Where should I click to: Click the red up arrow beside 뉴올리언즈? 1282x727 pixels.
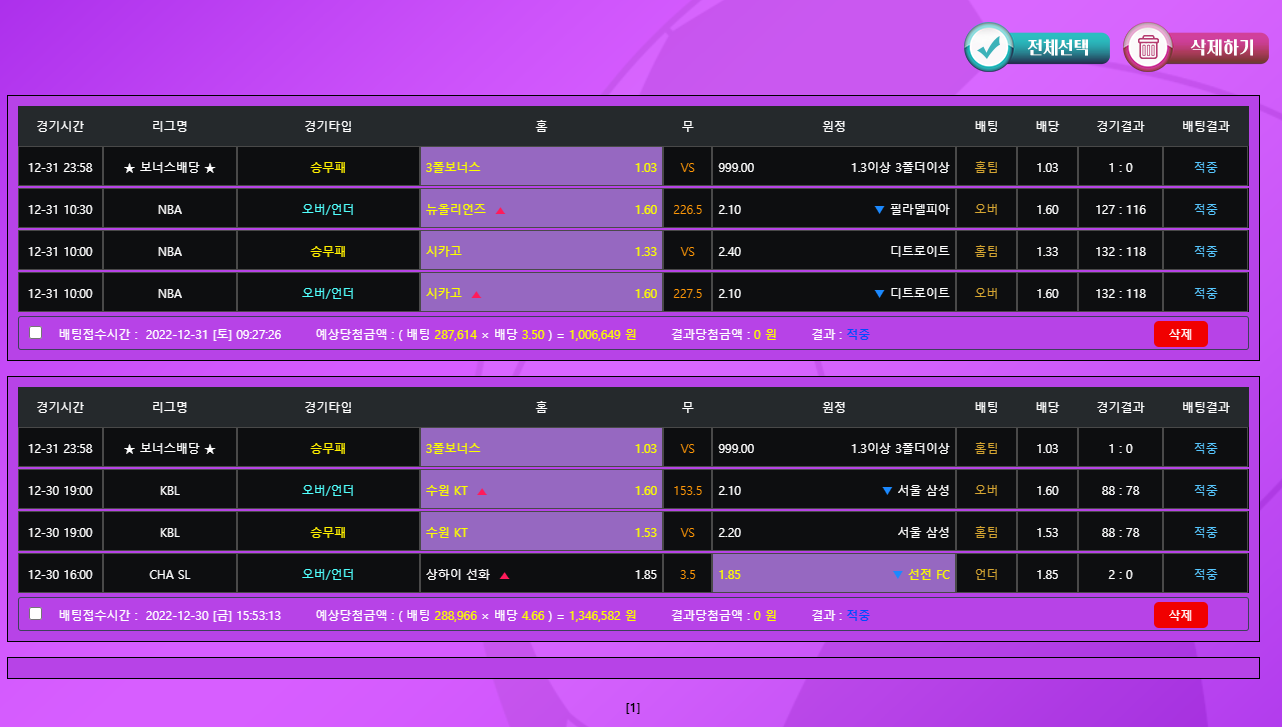coord(500,210)
